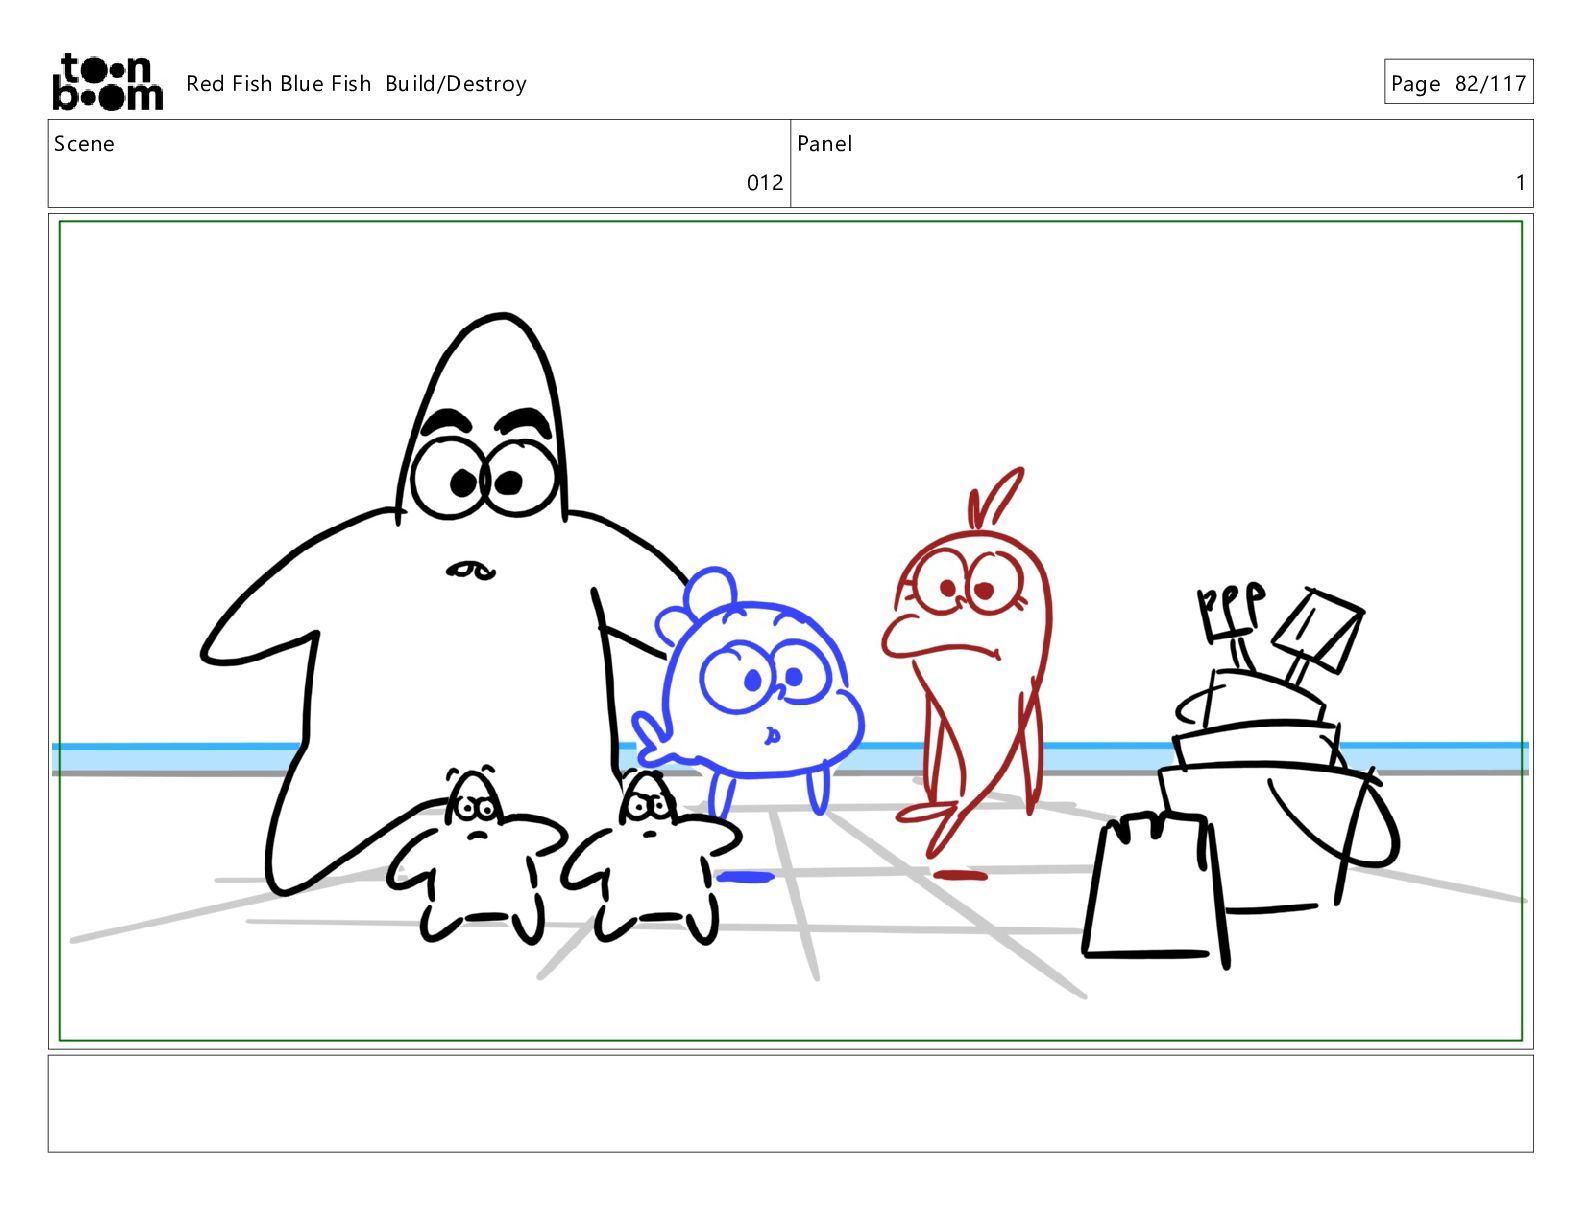Click the Toon Boom logo
This screenshot has height=1224, width=1584.
[x=108, y=82]
